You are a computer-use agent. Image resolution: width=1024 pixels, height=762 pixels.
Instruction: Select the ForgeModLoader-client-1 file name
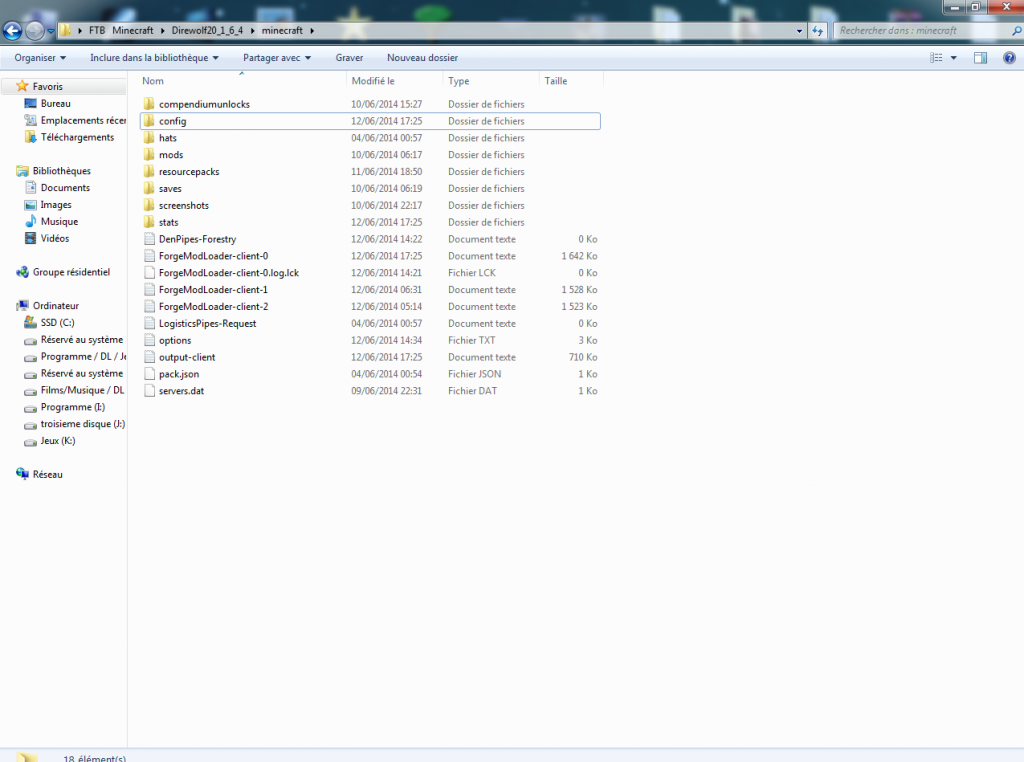tap(213, 290)
